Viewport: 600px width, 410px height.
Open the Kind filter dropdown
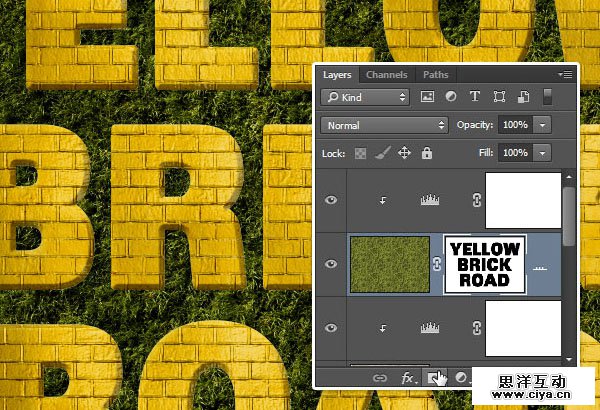[365, 97]
